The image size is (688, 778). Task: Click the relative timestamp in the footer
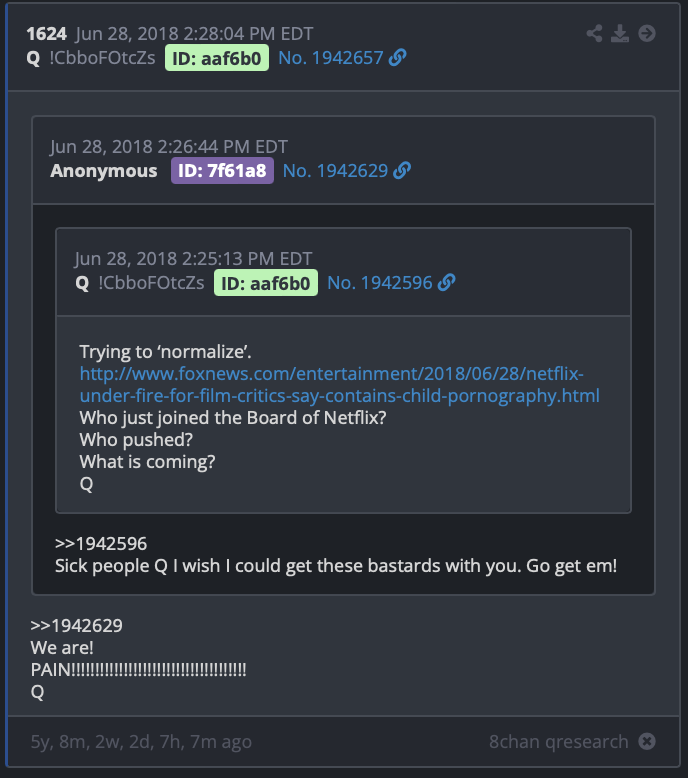pyautogui.click(x=141, y=742)
